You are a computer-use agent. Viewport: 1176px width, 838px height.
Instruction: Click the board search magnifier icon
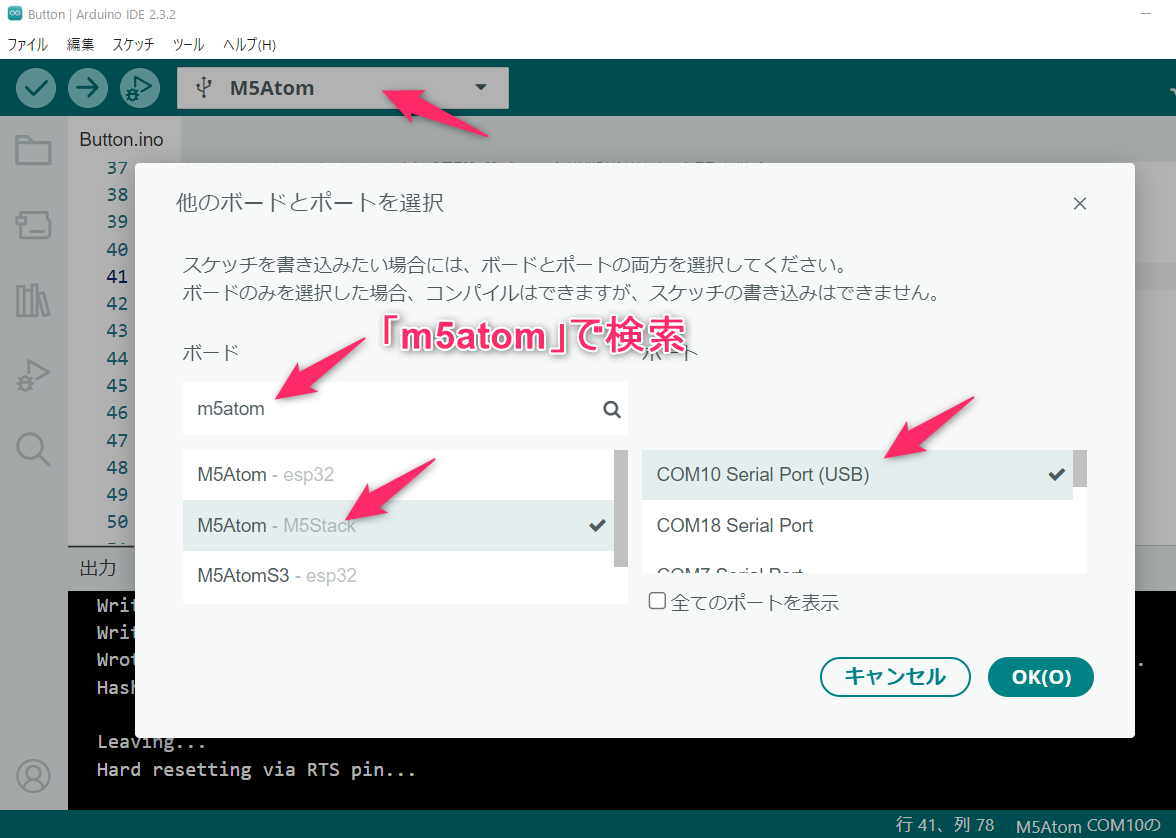[x=612, y=409]
